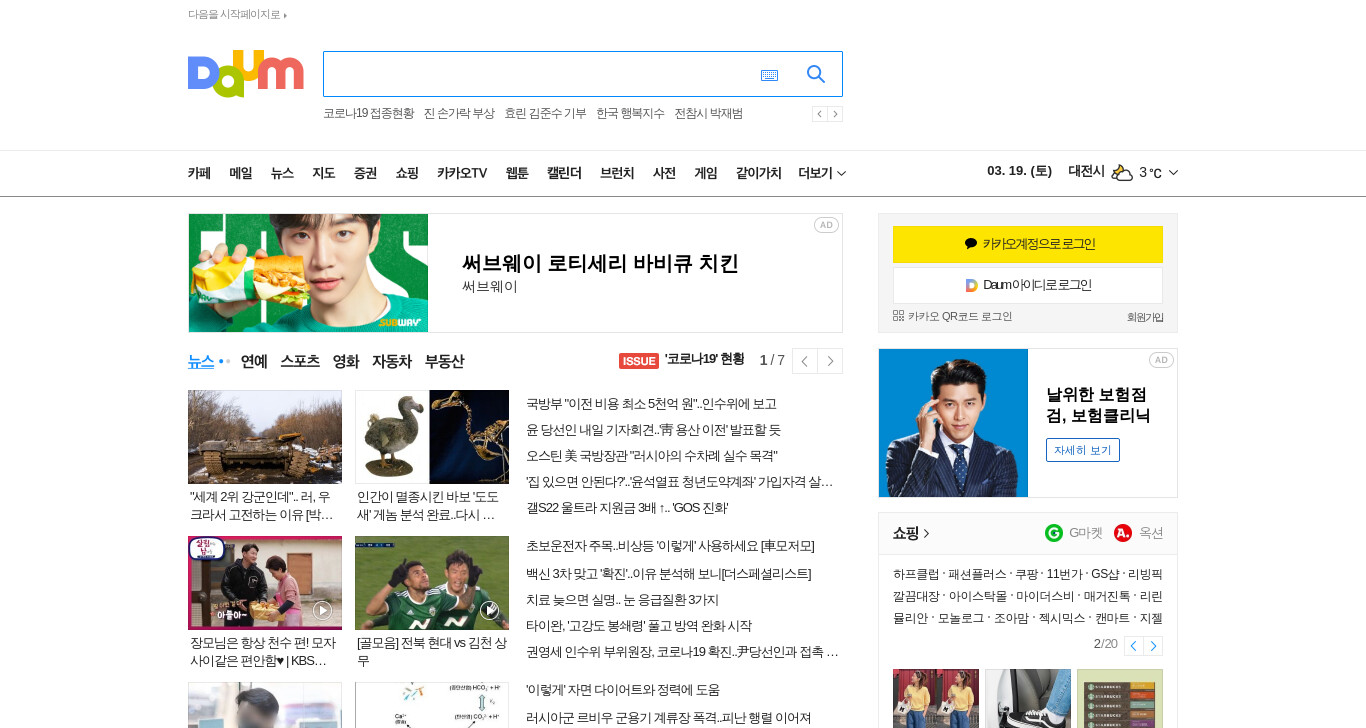Open the top 뉴스 menu
1366x728 pixels.
tap(282, 173)
